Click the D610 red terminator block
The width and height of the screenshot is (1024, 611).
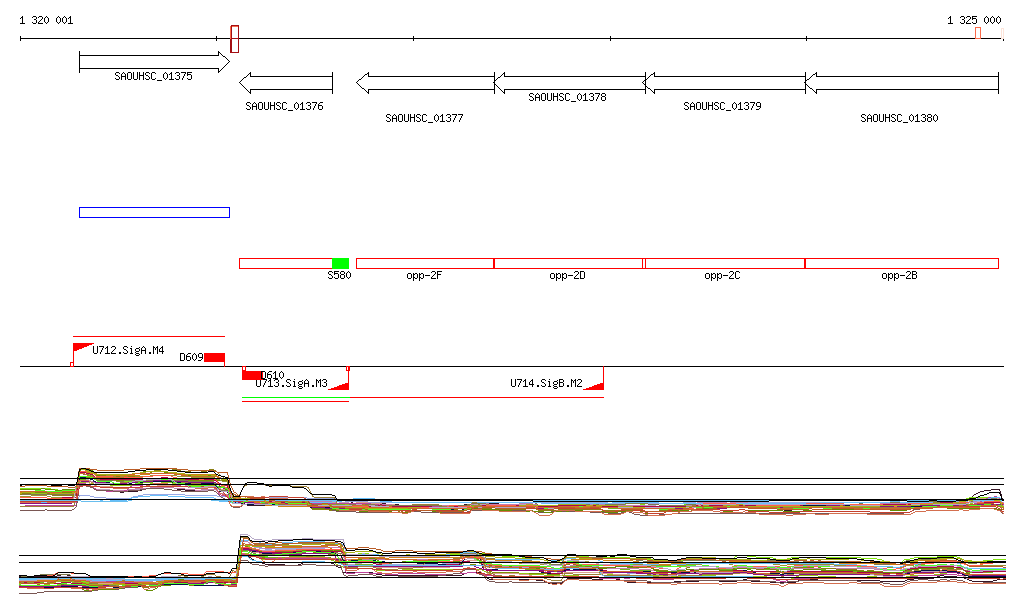(253, 375)
